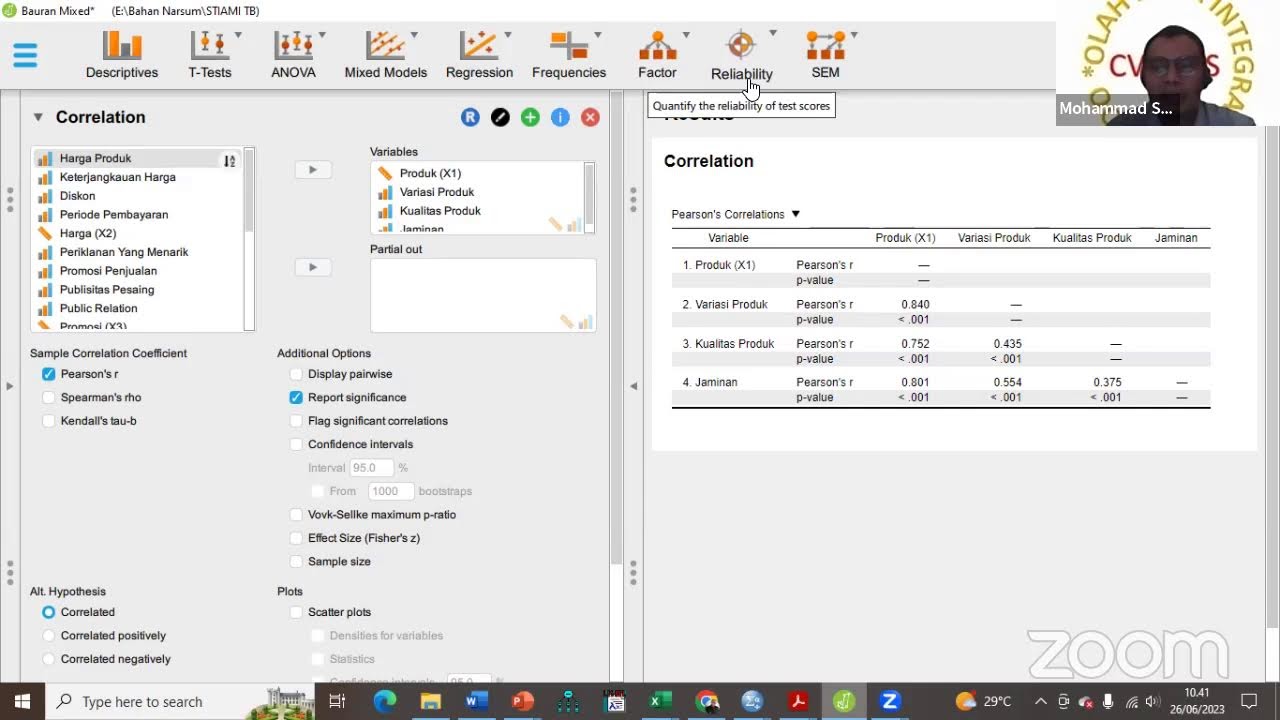
Task: Open the SEM module menu
Action: [826, 56]
